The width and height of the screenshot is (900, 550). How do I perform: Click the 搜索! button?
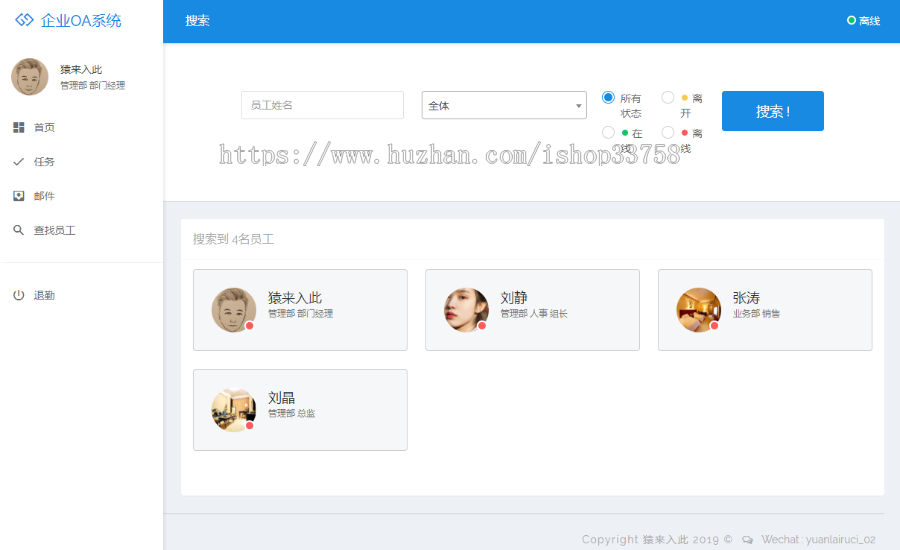point(773,111)
